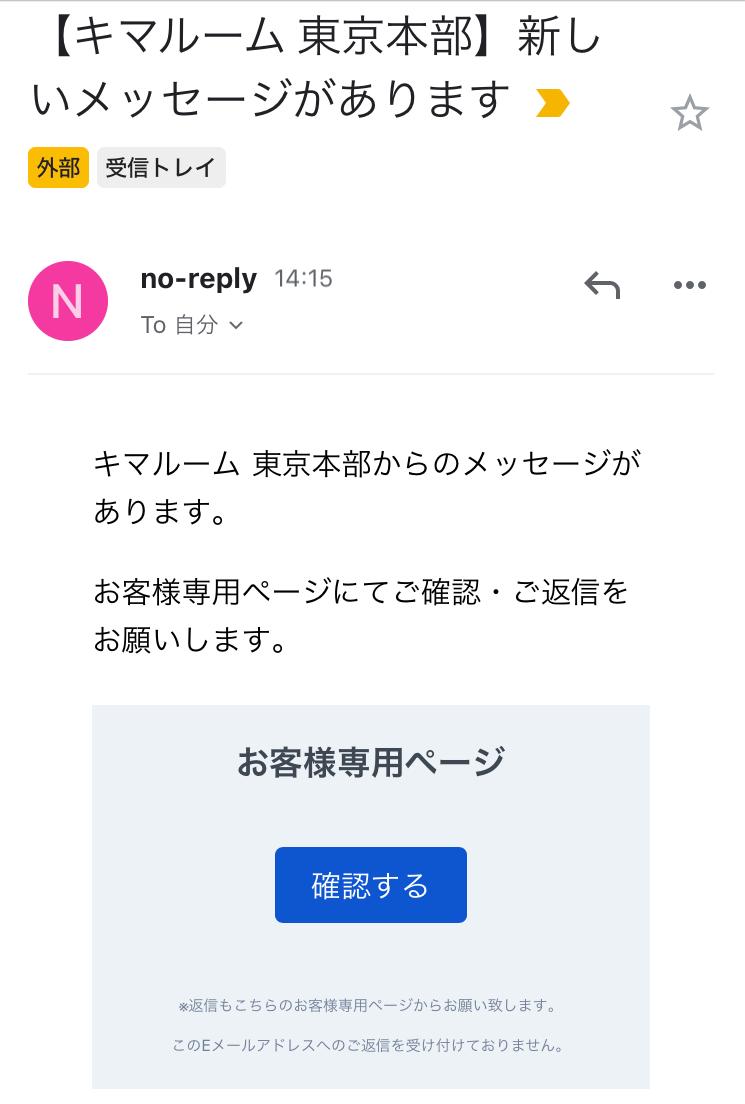Star this email with the star icon

[689, 113]
